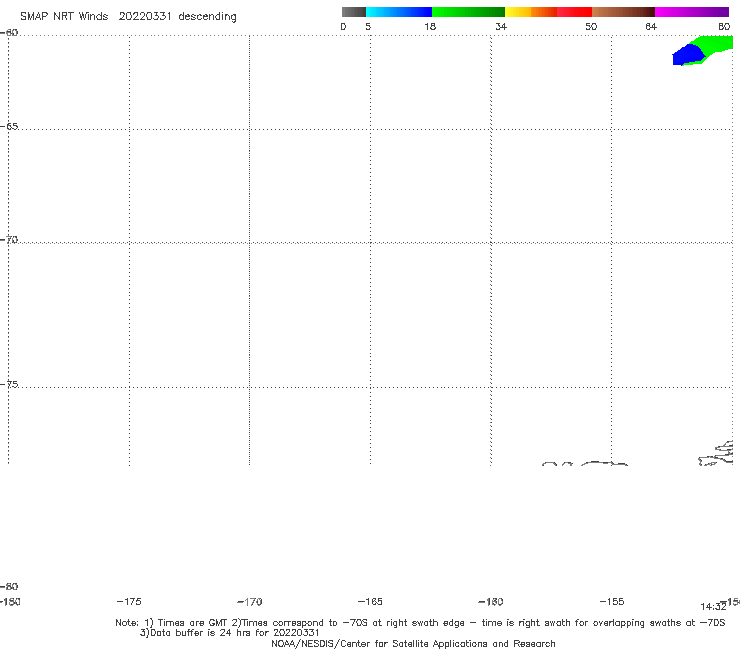
Task: Click the color scale label '5'
Action: point(368,26)
